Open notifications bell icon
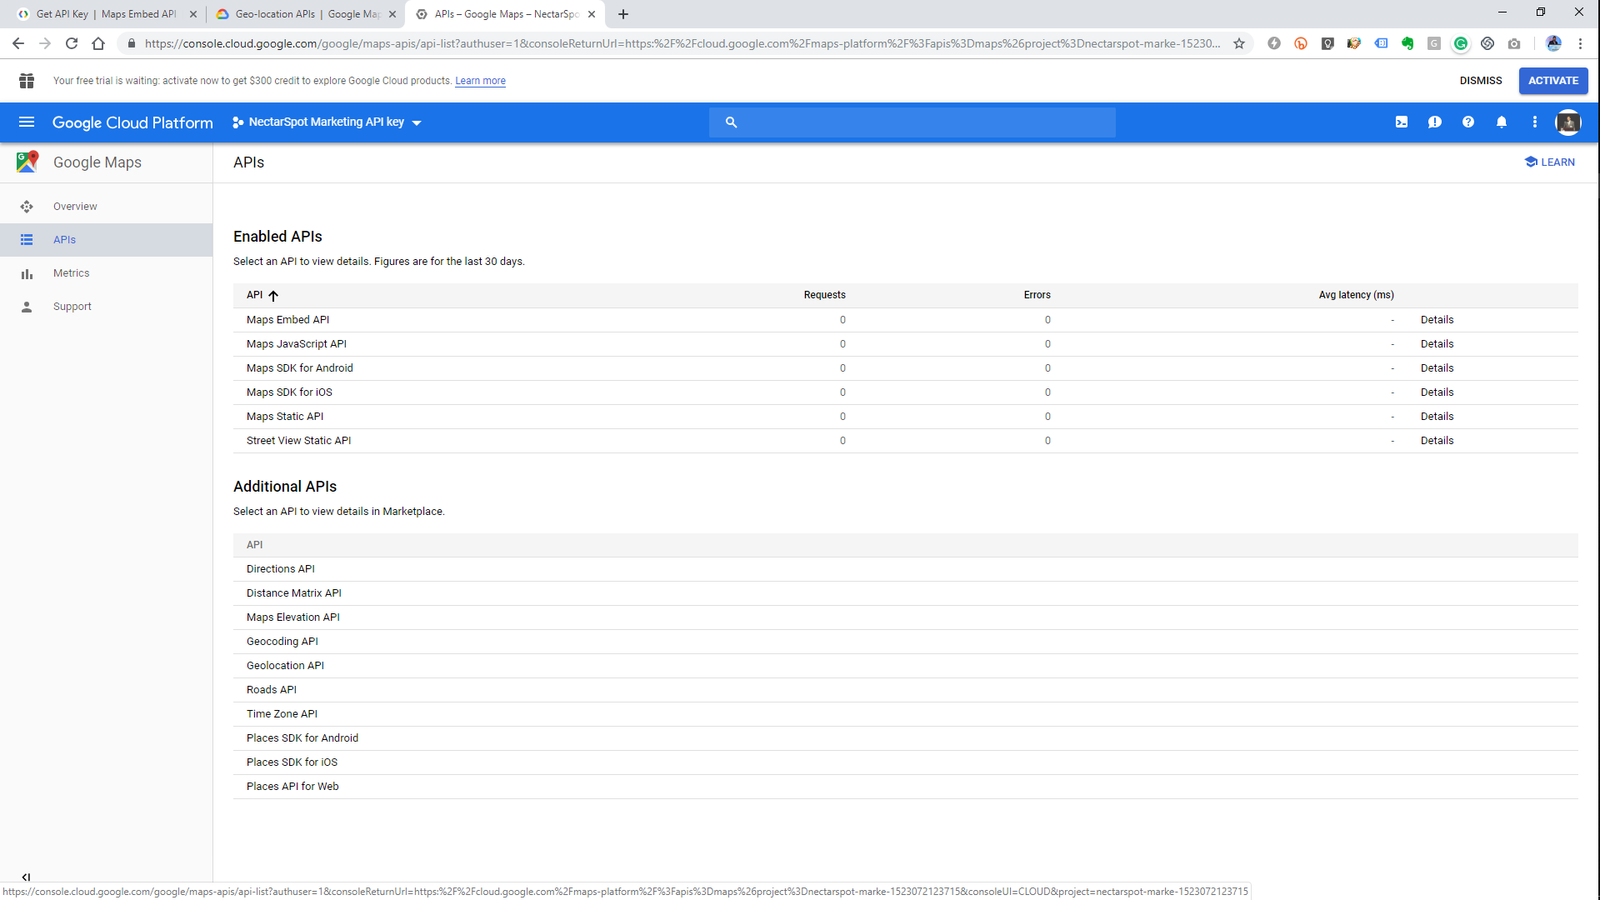 (x=1501, y=122)
